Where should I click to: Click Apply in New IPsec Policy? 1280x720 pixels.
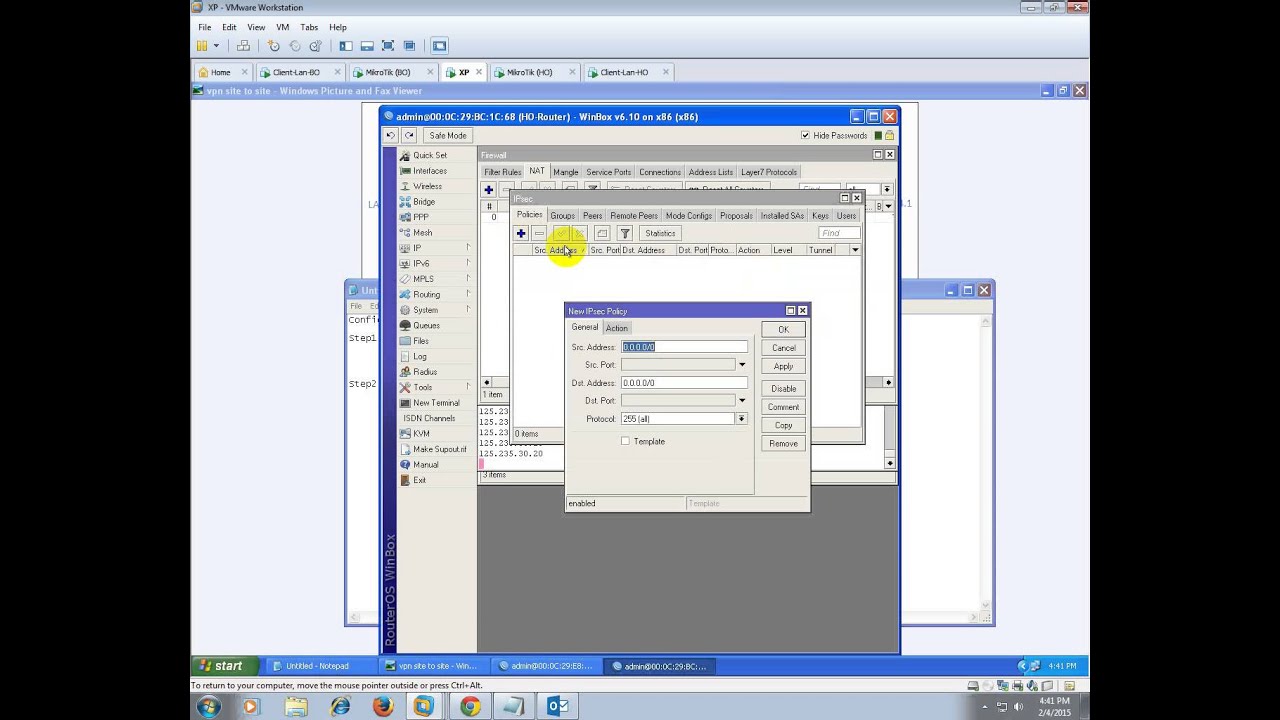tap(783, 366)
